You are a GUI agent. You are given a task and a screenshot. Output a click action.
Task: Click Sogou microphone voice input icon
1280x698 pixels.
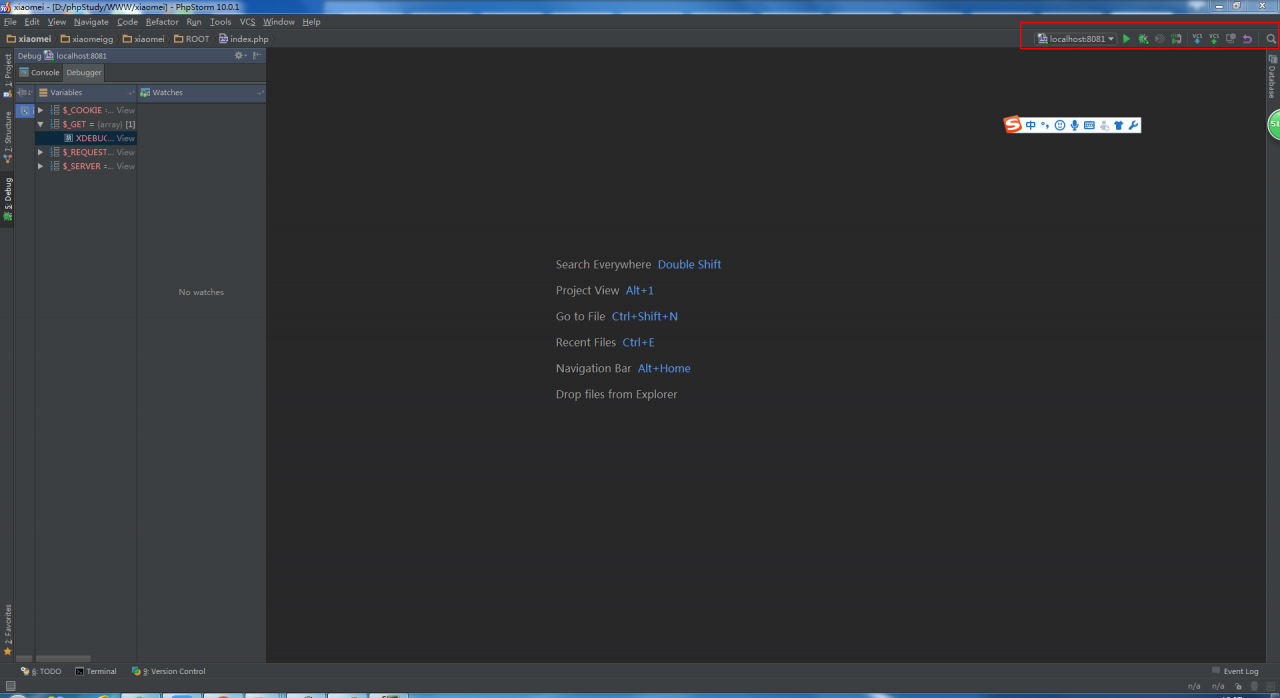click(x=1074, y=125)
